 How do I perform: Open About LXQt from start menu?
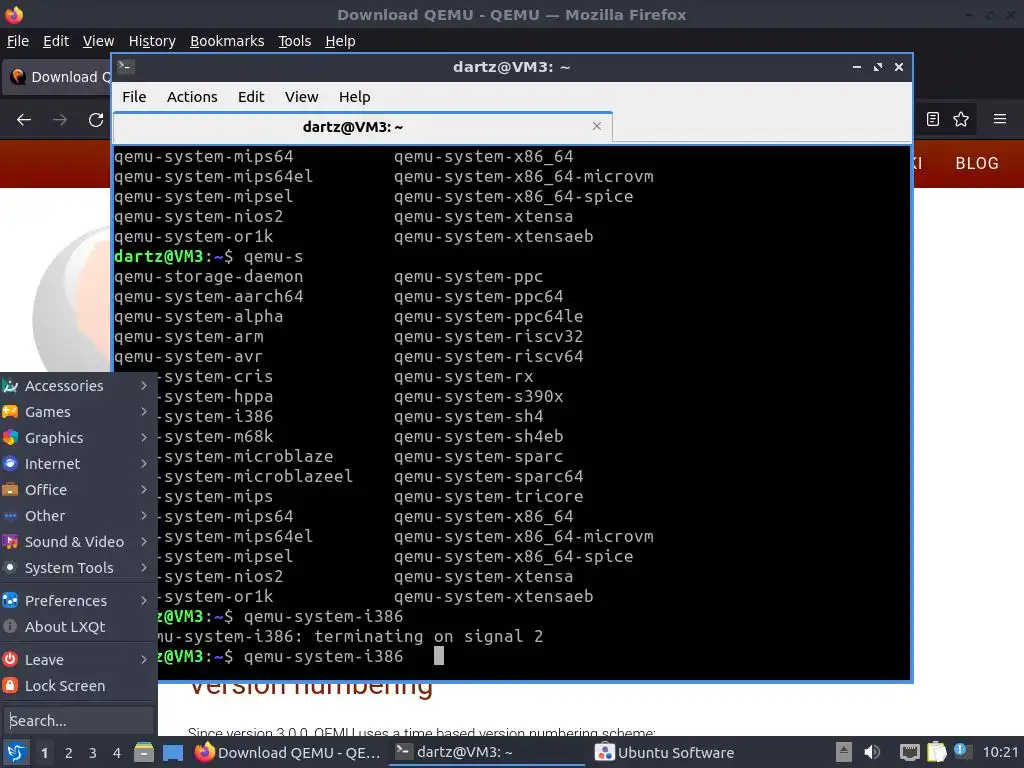coord(76,627)
